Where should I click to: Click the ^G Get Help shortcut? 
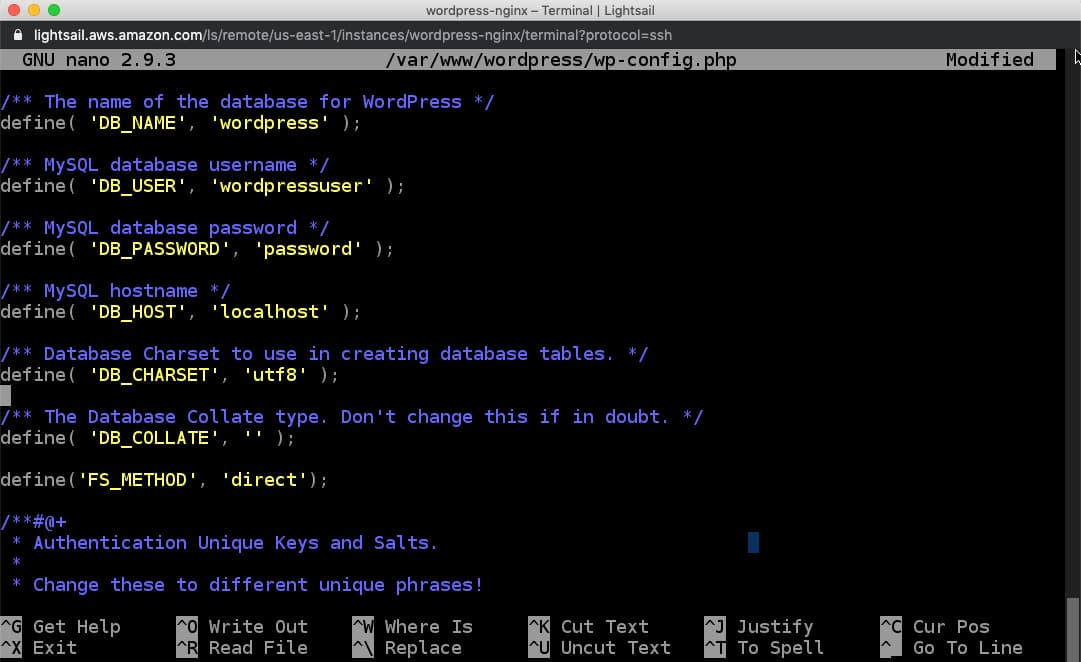61,627
